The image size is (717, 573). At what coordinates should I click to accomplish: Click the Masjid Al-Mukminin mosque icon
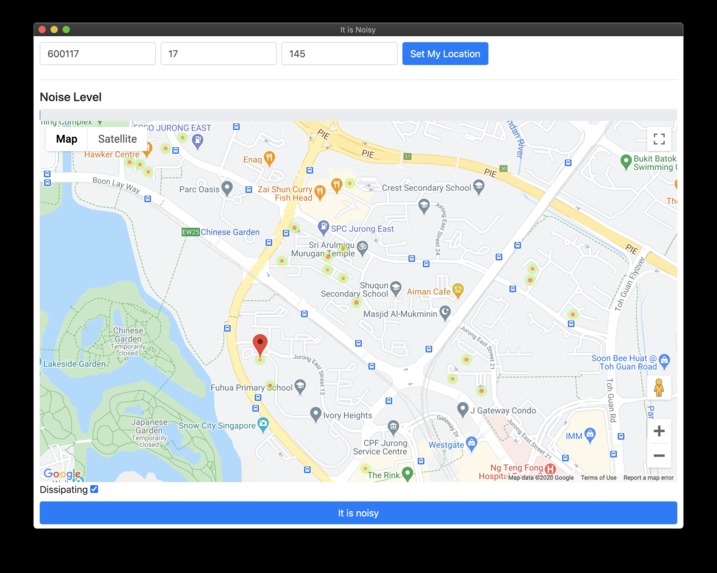pyautogui.click(x=445, y=313)
